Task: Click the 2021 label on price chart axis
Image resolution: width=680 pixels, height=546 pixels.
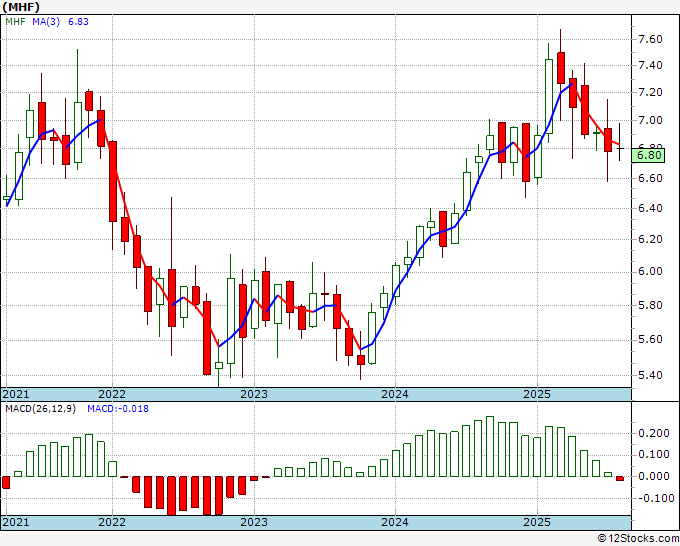Action: (x=16, y=394)
